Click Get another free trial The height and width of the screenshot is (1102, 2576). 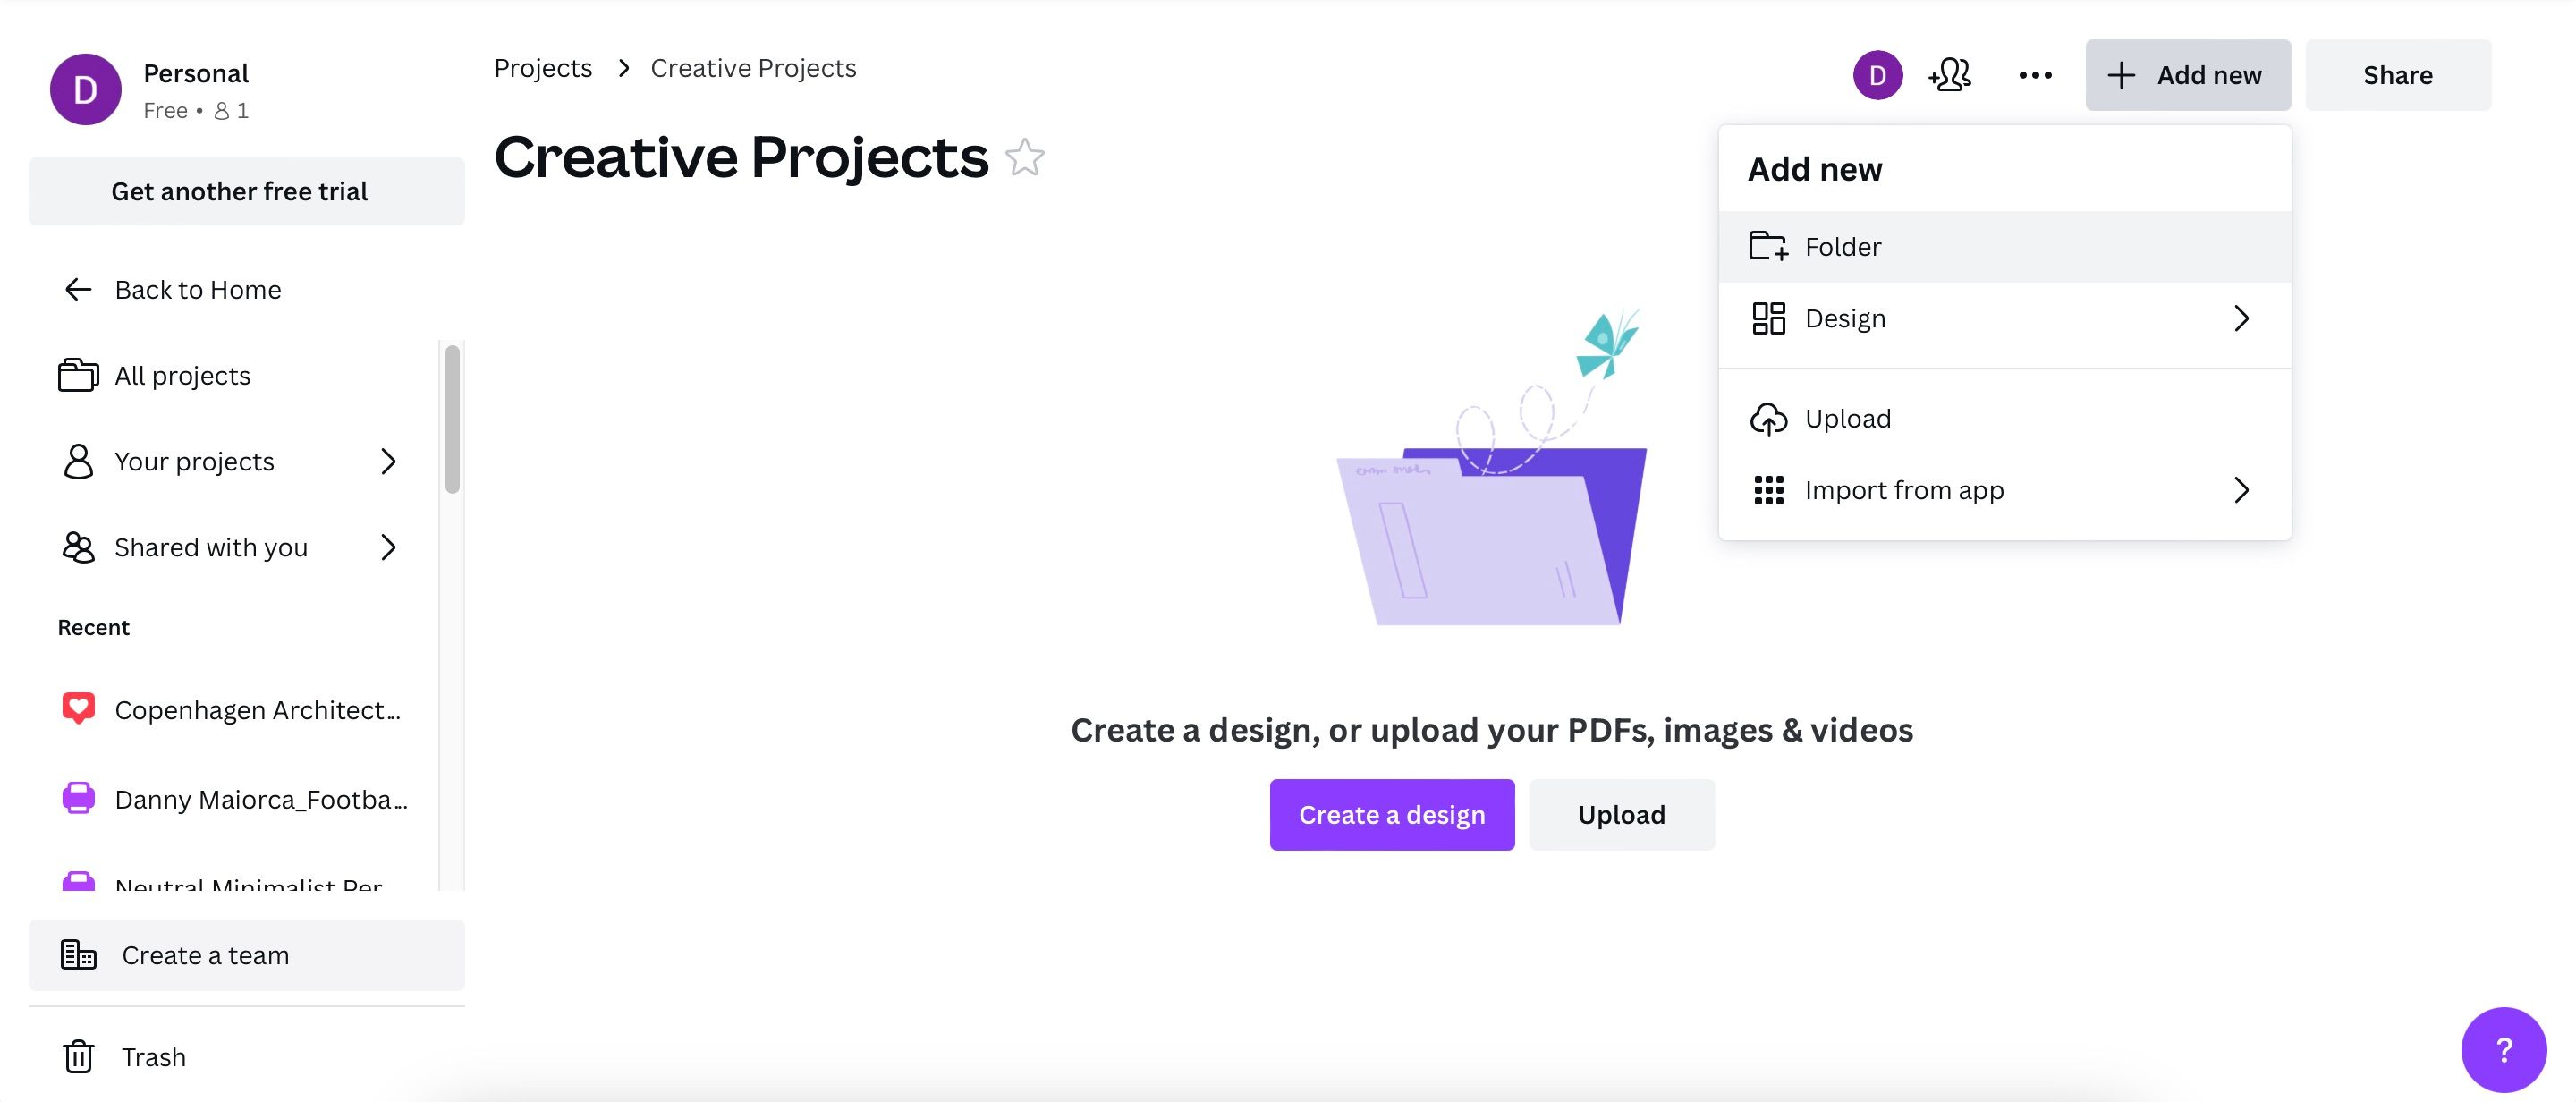coord(240,190)
